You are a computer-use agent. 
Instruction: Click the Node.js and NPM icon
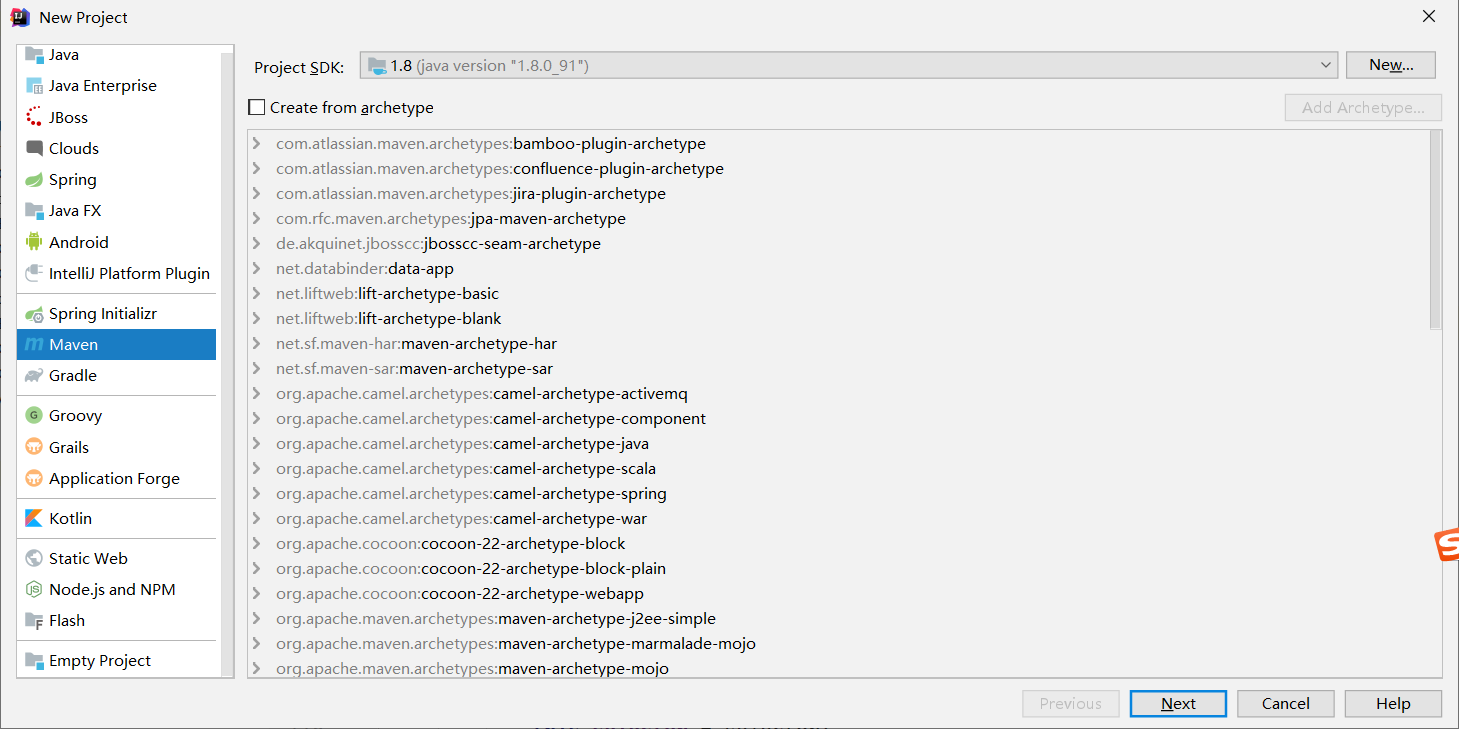(x=35, y=590)
